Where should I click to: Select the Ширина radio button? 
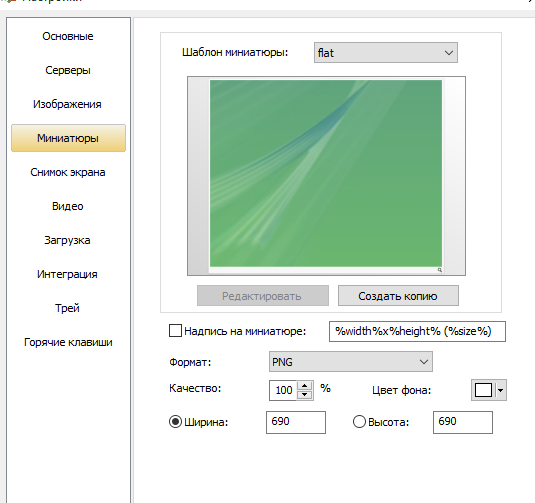coord(175,422)
